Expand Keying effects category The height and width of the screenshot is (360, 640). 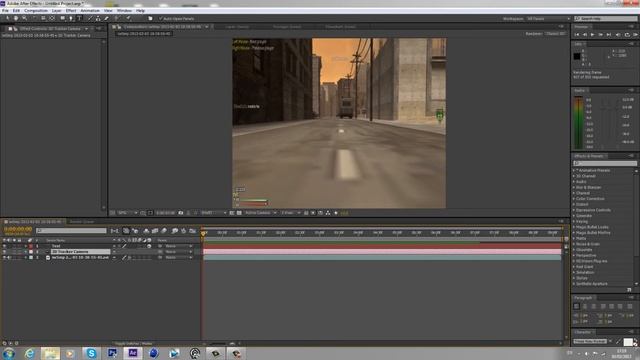click(574, 221)
